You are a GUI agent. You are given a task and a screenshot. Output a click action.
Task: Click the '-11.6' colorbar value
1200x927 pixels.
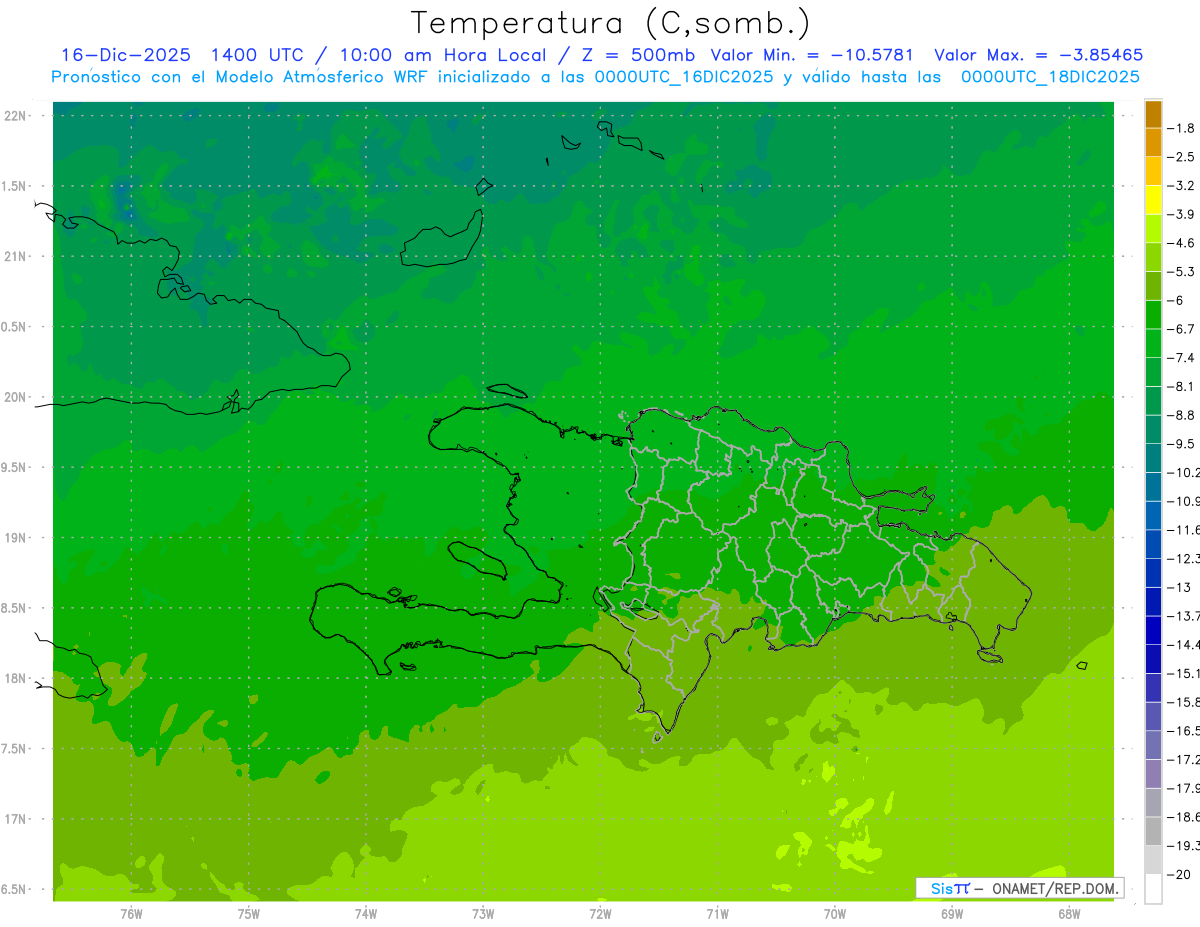point(1184,529)
